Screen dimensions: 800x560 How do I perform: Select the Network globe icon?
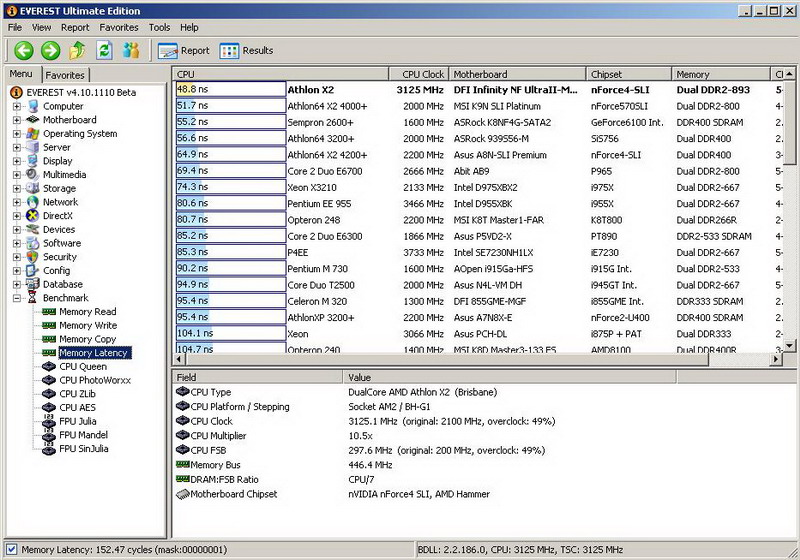pyautogui.click(x=33, y=202)
